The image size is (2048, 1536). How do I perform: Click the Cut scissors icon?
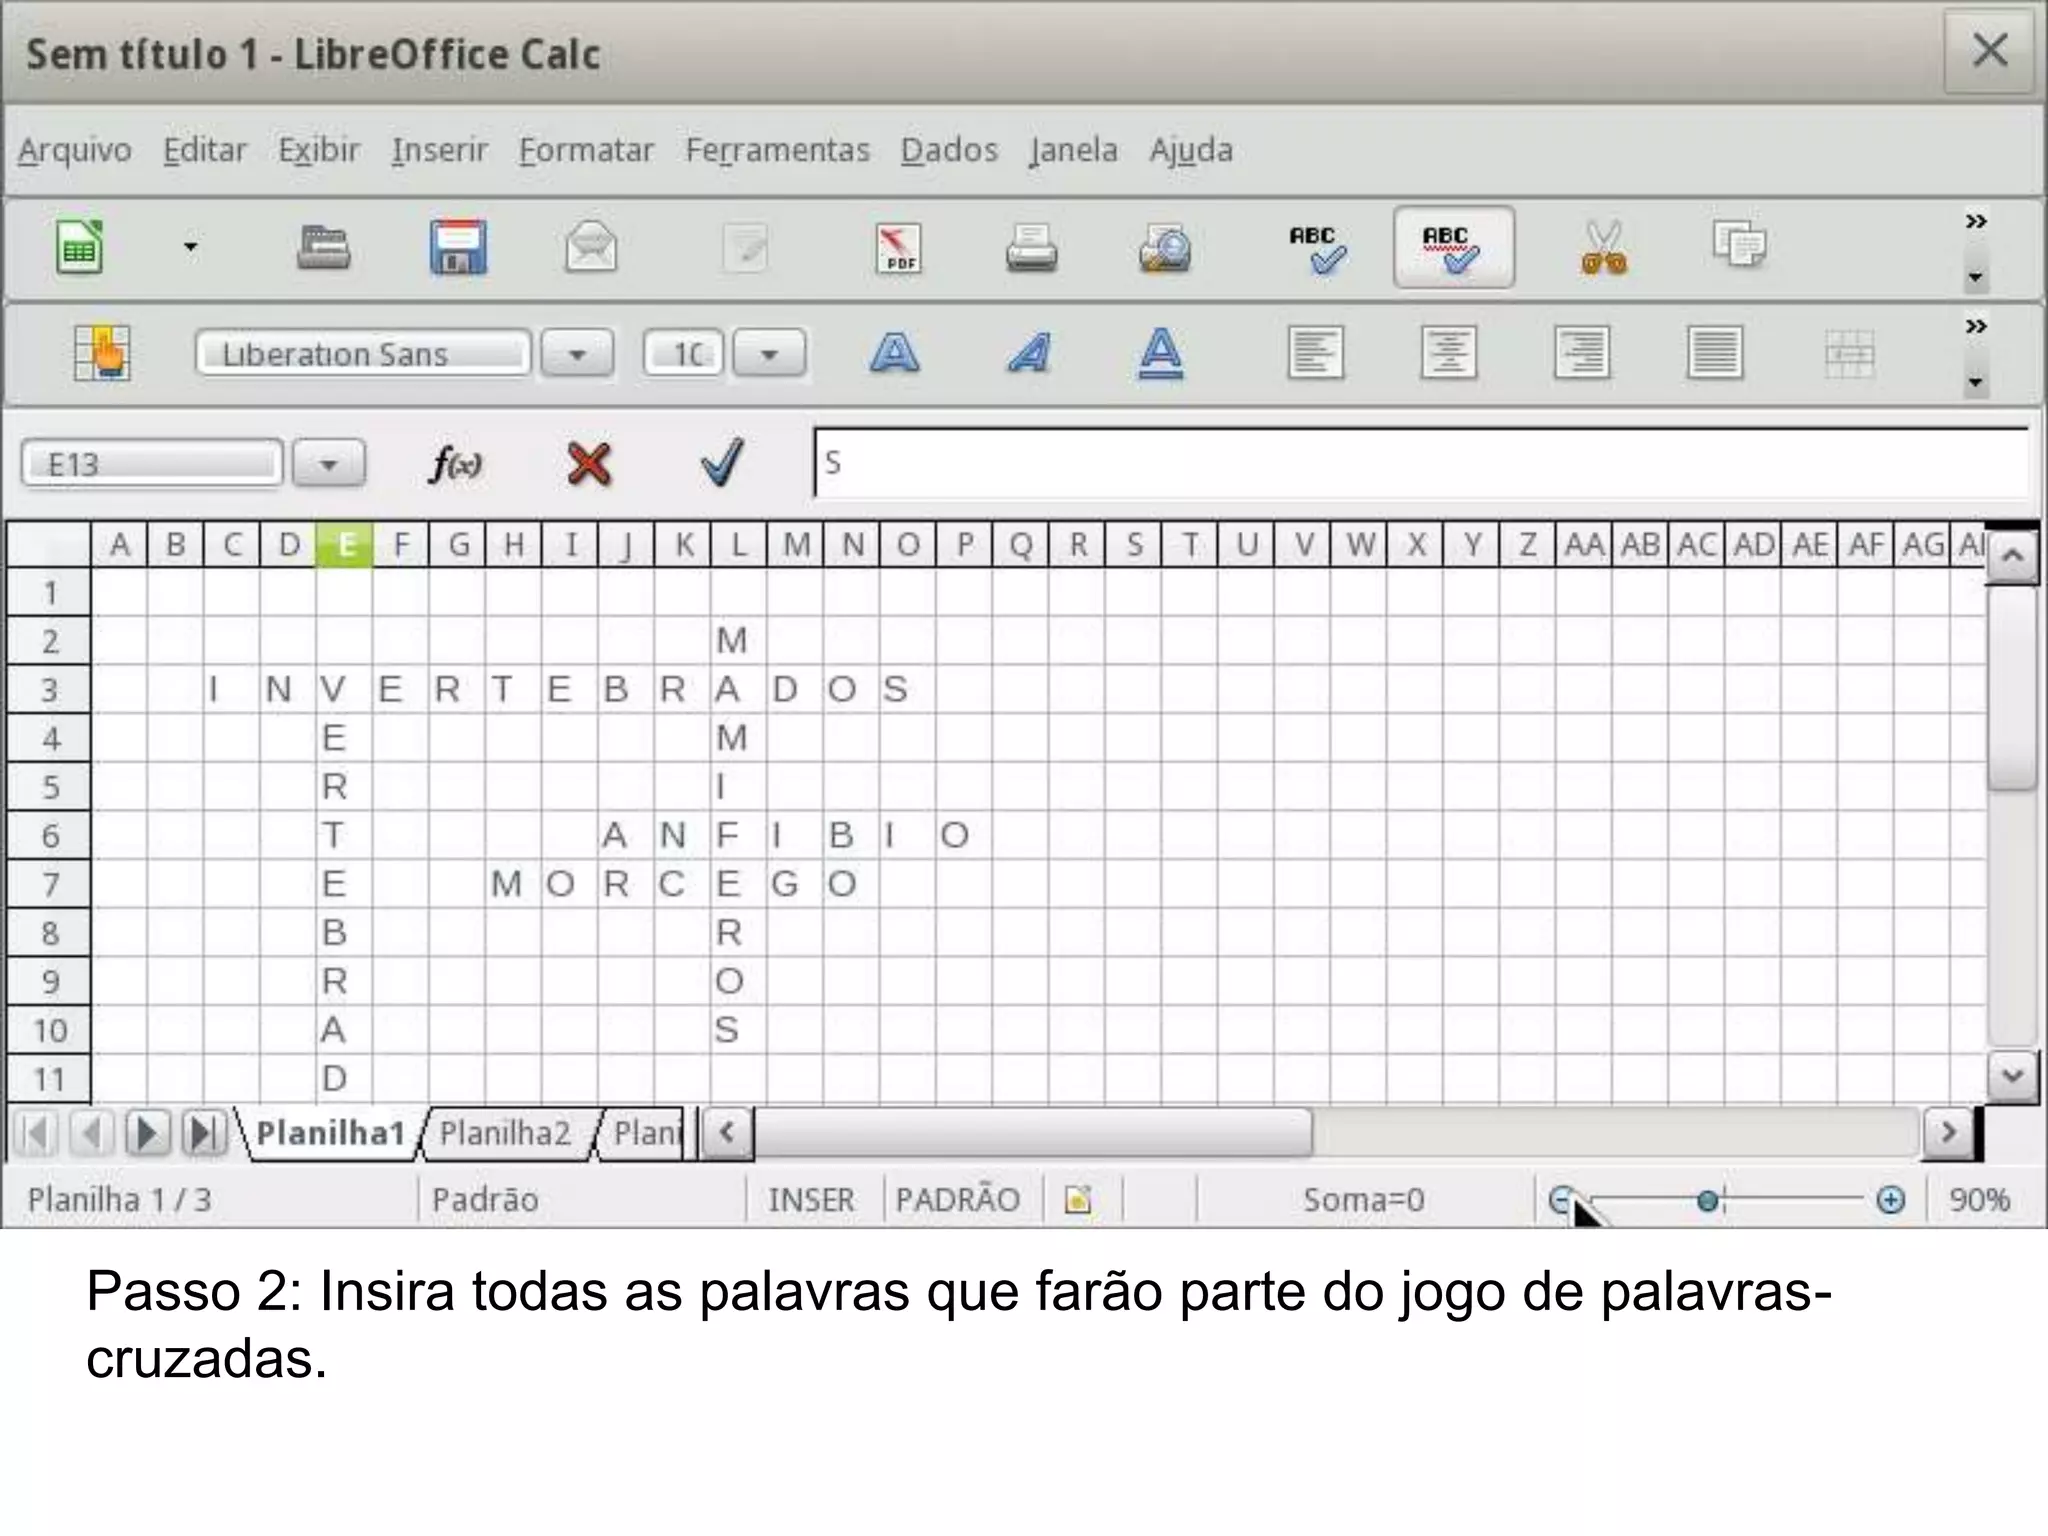[x=1602, y=247]
